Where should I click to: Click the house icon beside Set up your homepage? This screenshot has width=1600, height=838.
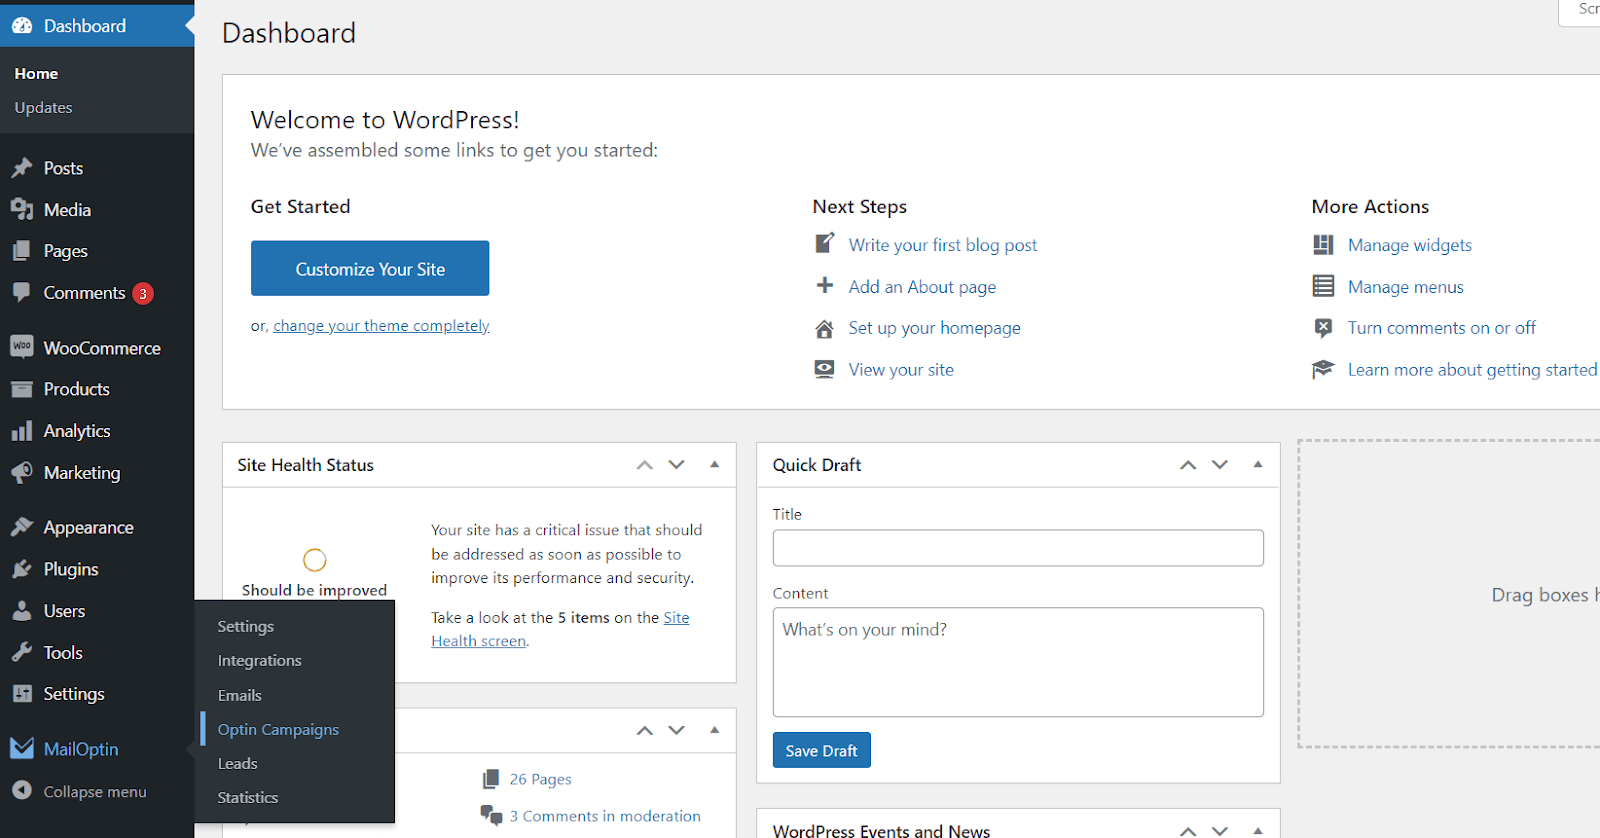(x=825, y=328)
